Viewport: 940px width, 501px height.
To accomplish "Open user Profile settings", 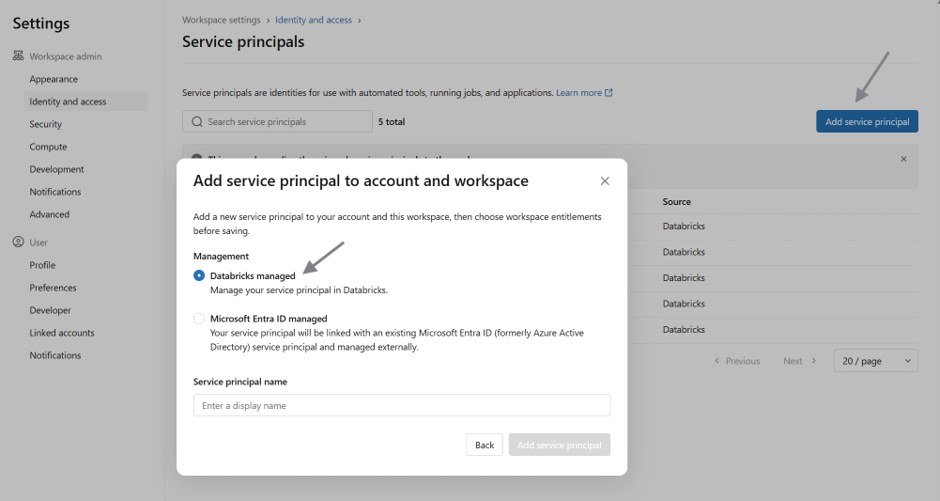I will tap(42, 265).
